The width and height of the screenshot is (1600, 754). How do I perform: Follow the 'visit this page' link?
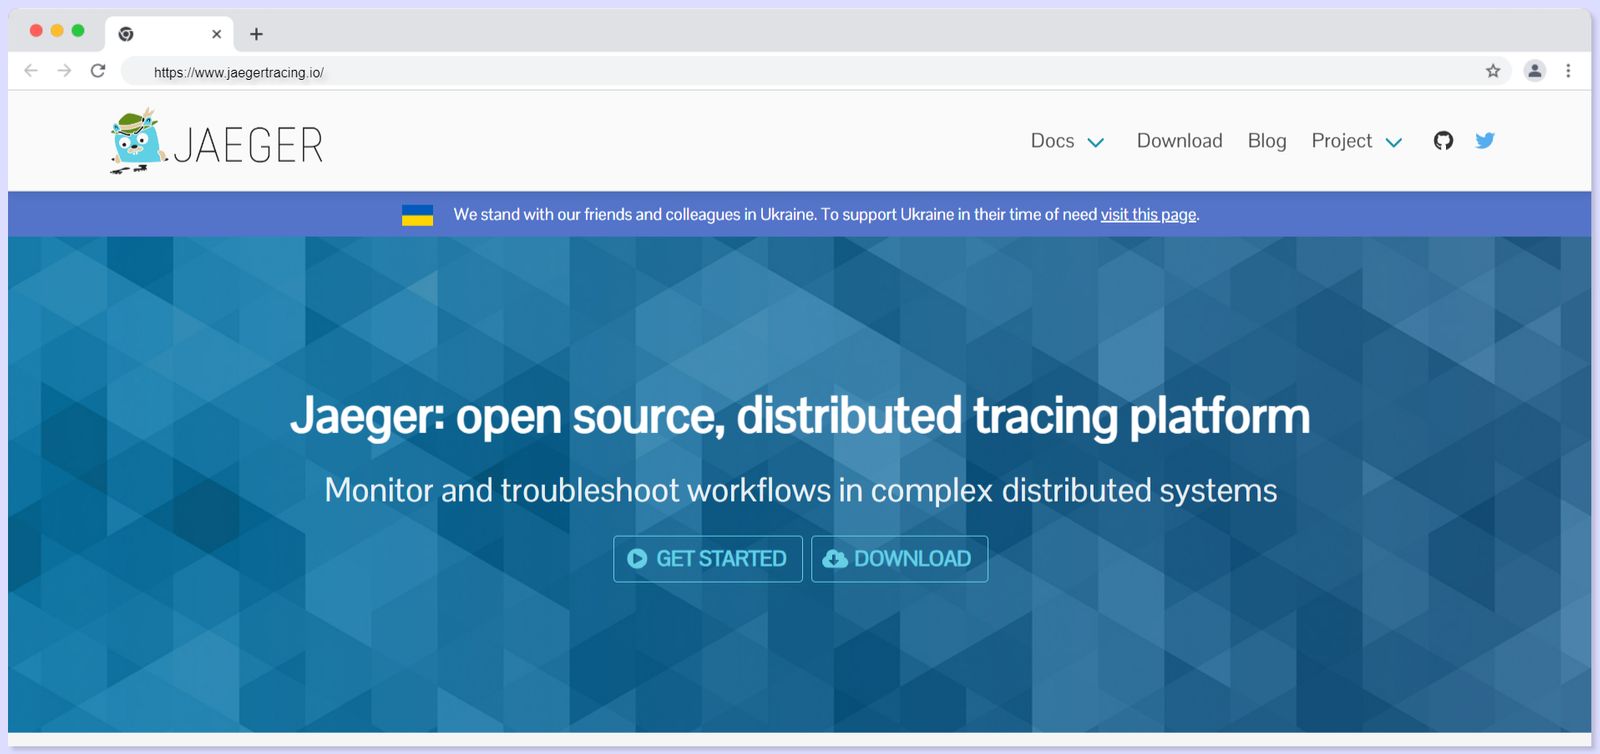(1148, 215)
